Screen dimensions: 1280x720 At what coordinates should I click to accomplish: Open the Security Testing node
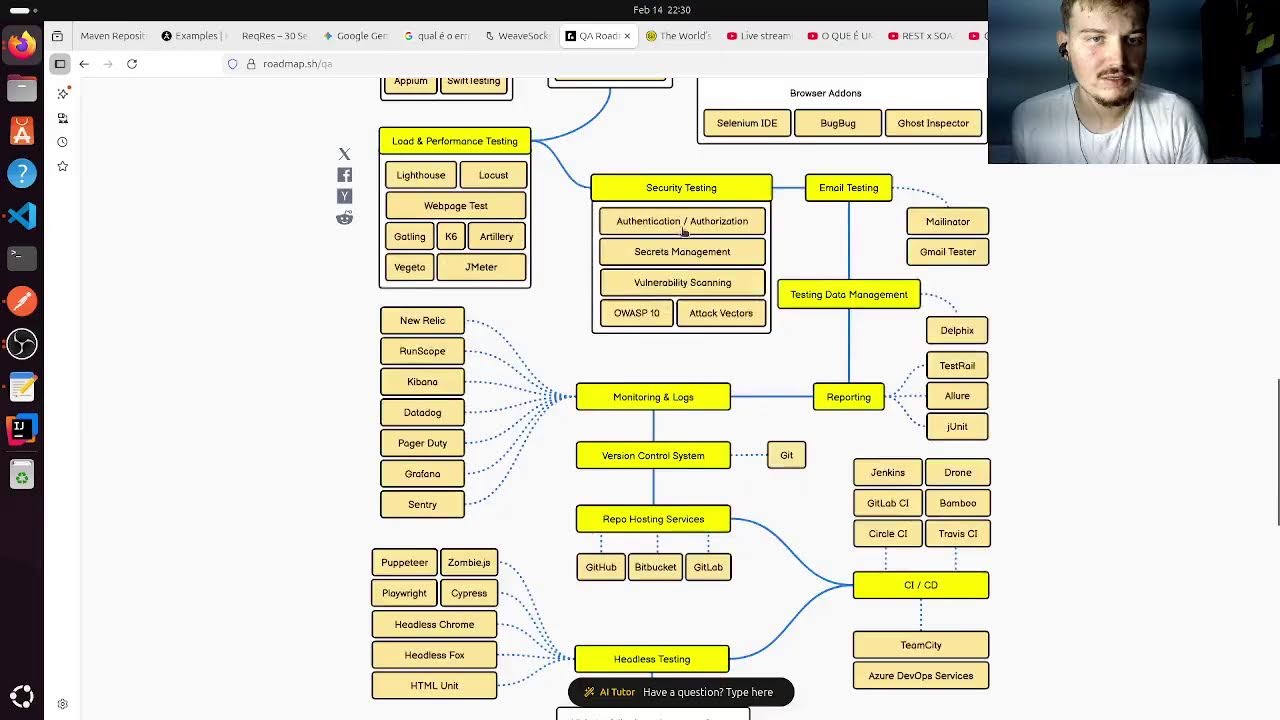681,188
